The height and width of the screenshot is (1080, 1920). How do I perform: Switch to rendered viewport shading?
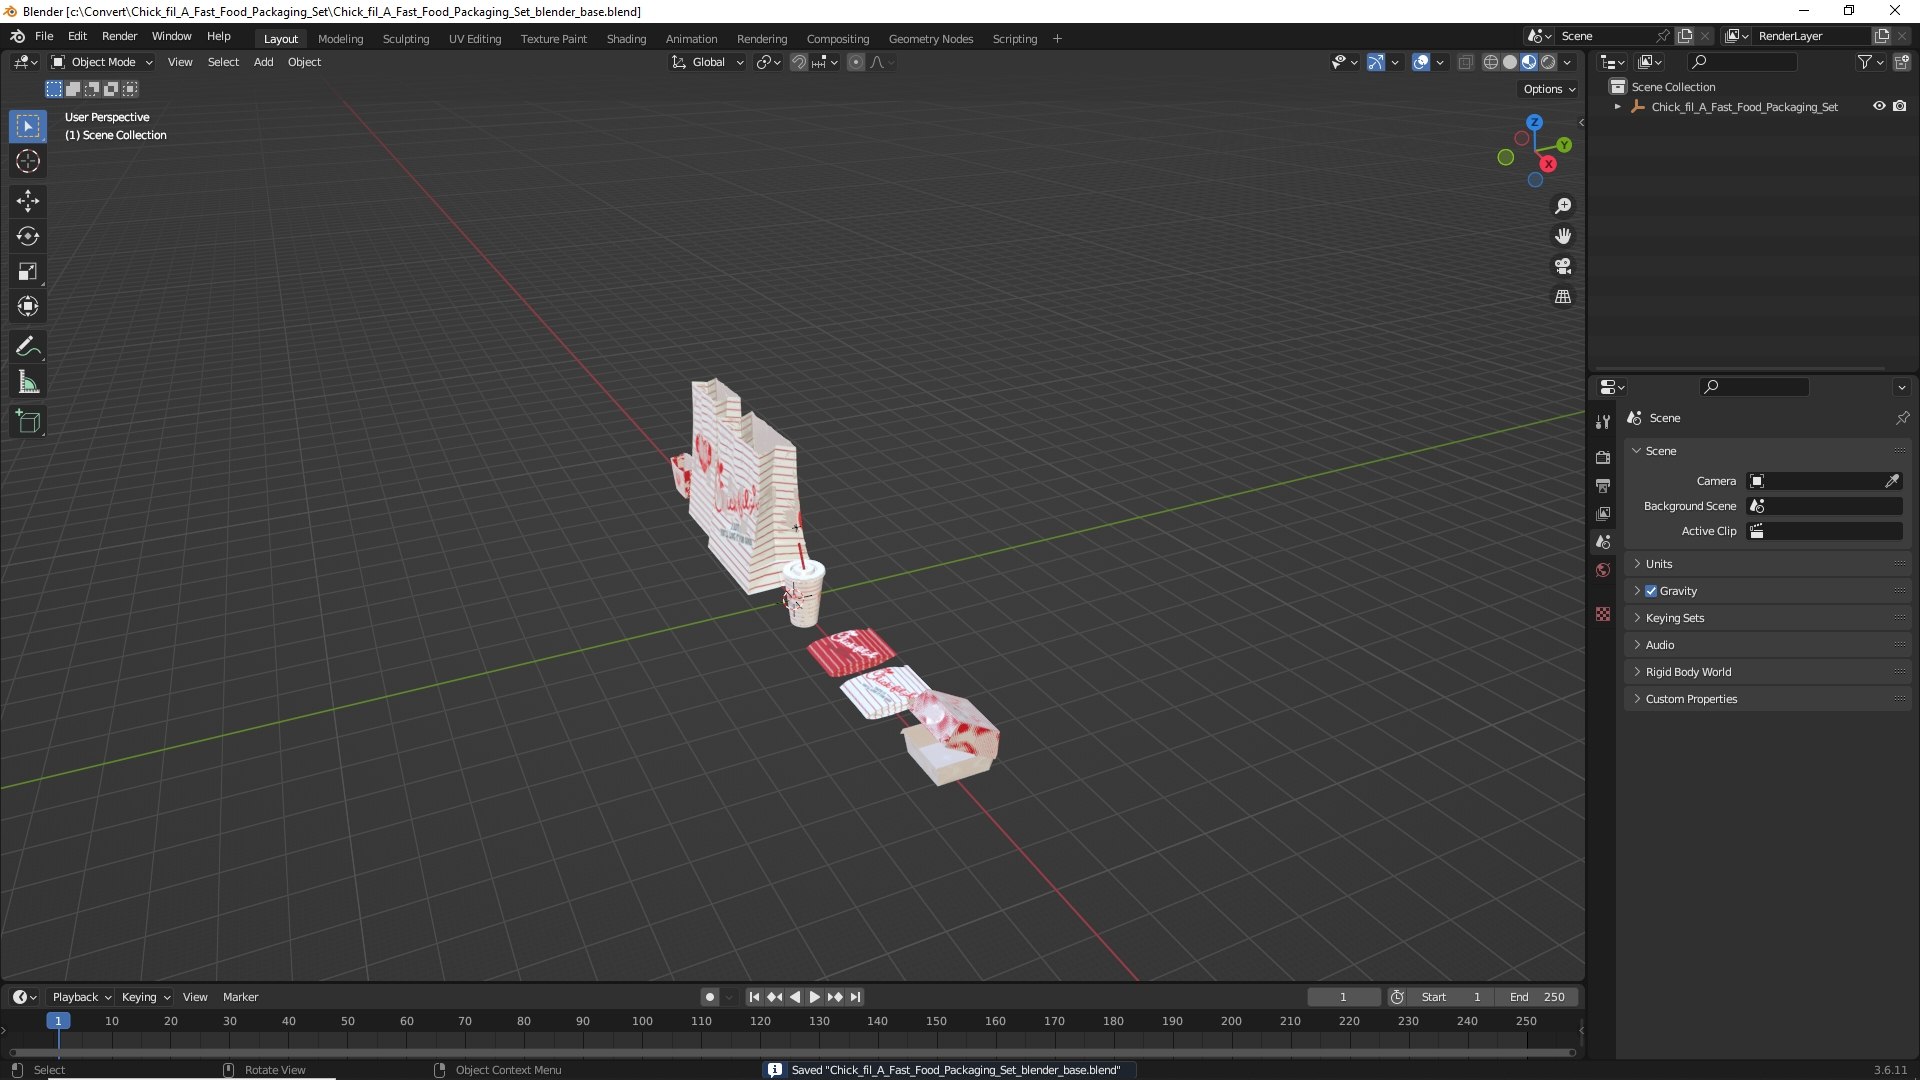(1548, 62)
